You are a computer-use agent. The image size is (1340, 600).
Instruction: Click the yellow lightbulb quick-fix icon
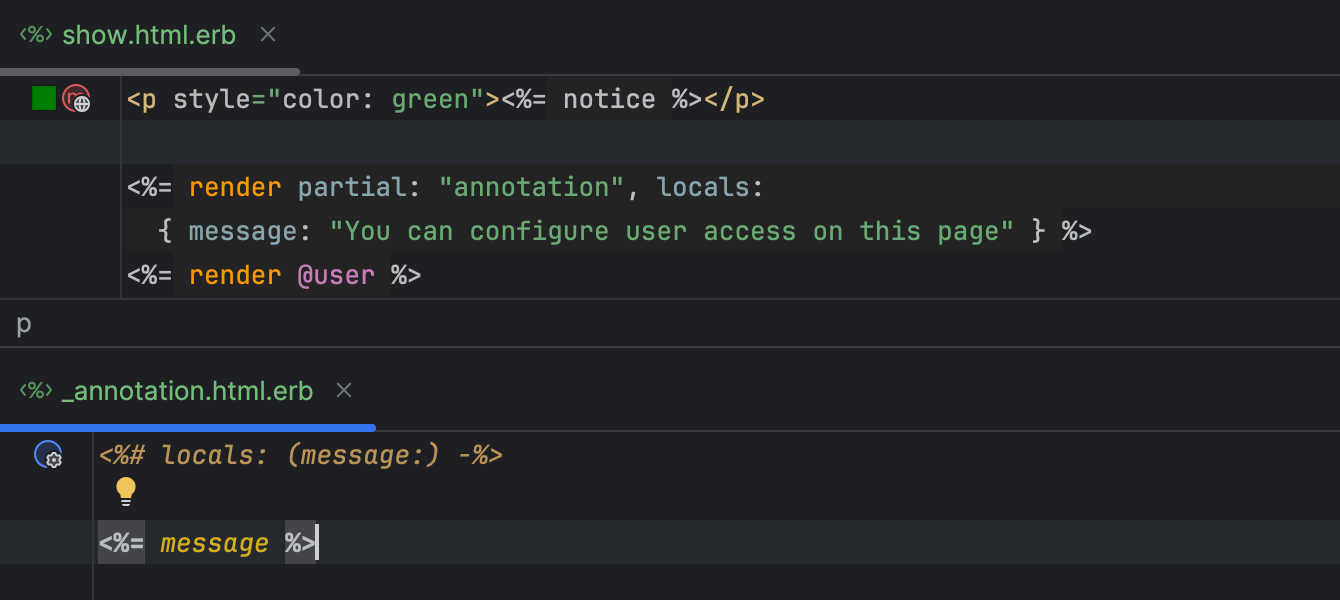pyautogui.click(x=126, y=490)
